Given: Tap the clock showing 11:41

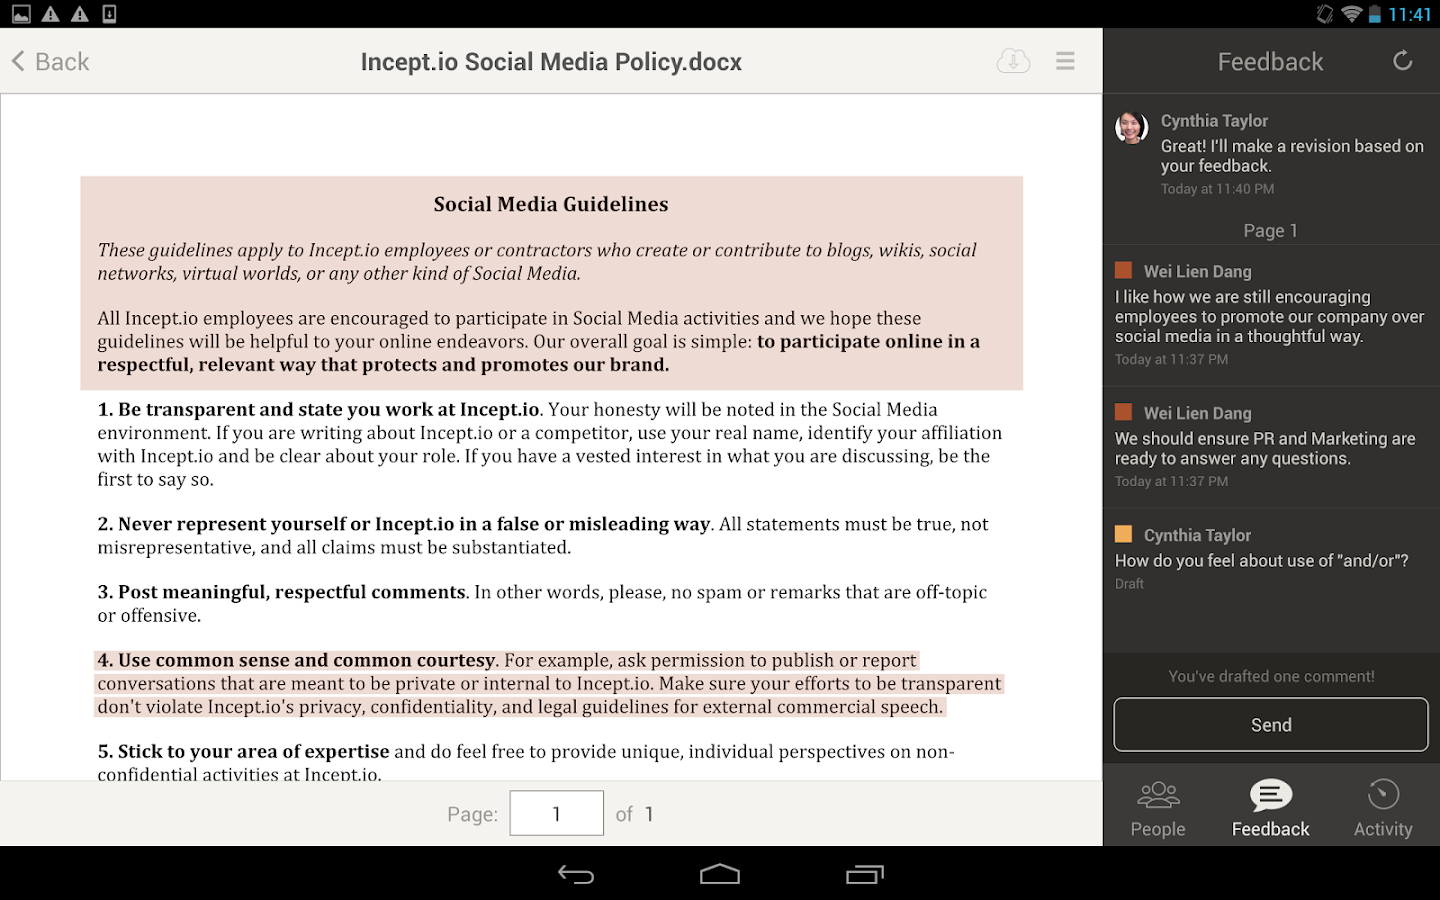Looking at the screenshot, I should click(1410, 14).
